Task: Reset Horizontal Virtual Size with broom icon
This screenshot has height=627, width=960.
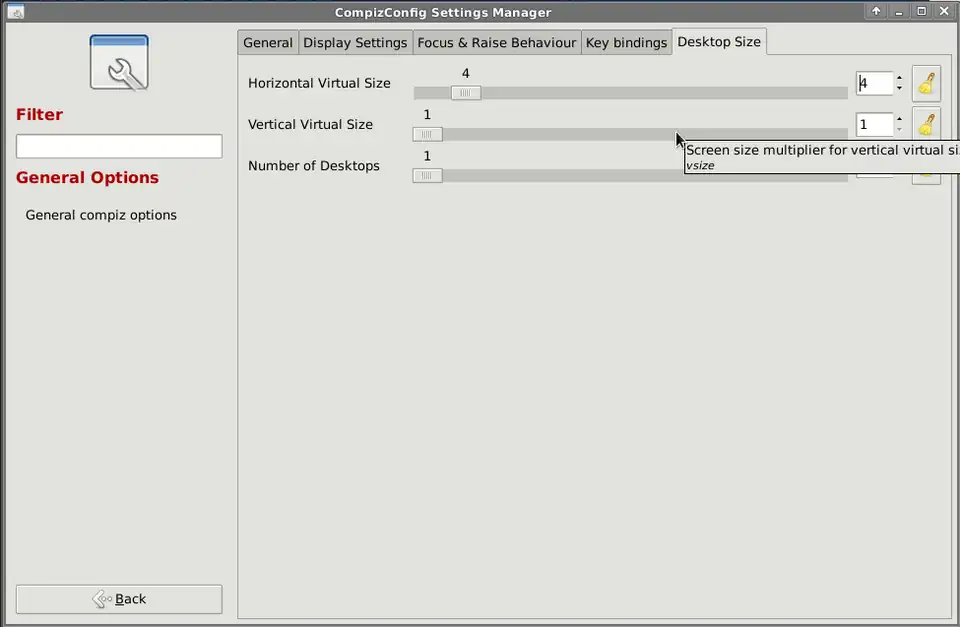Action: coord(926,83)
